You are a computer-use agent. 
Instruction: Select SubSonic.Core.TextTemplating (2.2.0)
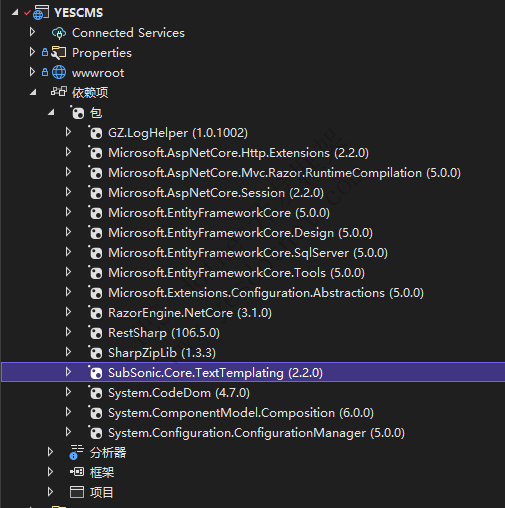pos(215,373)
